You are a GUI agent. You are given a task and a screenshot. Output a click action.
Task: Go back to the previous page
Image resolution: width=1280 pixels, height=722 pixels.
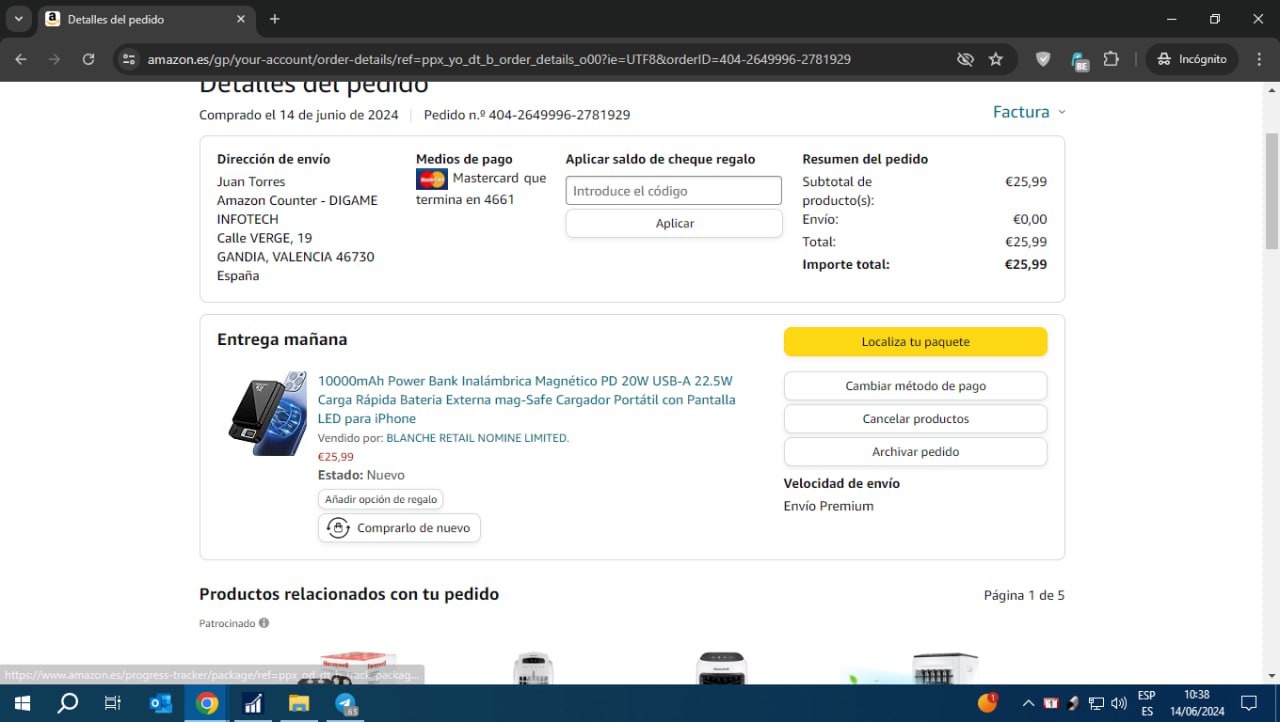pos(20,59)
